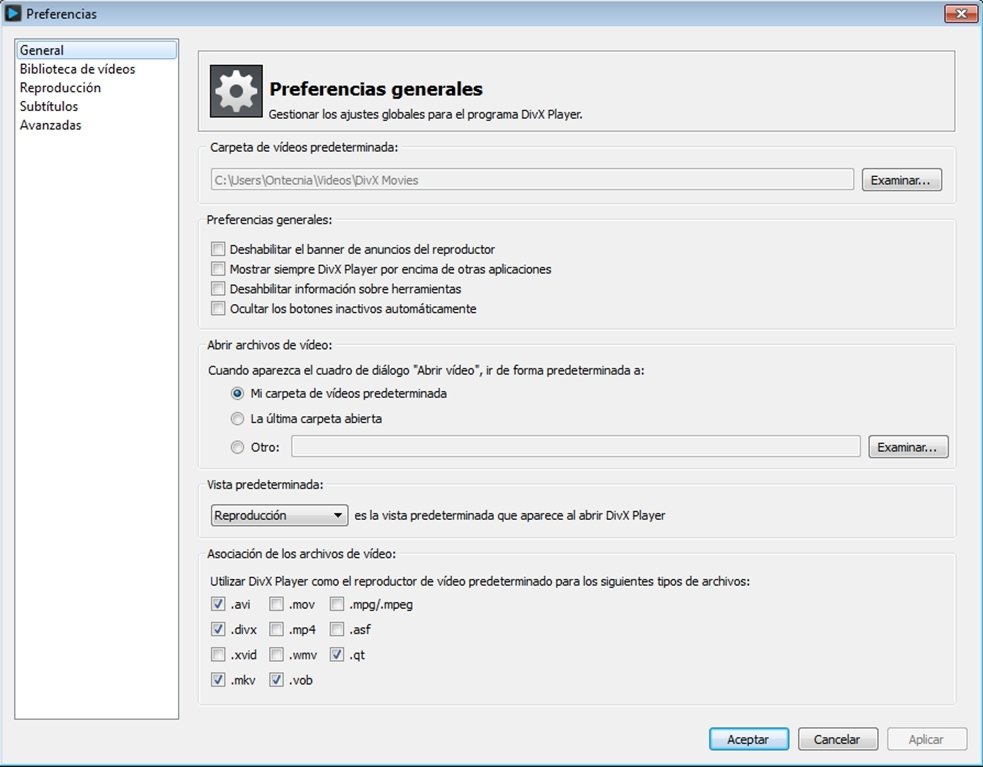Select the Otro radio option
This screenshot has width=983, height=767.
(237, 447)
